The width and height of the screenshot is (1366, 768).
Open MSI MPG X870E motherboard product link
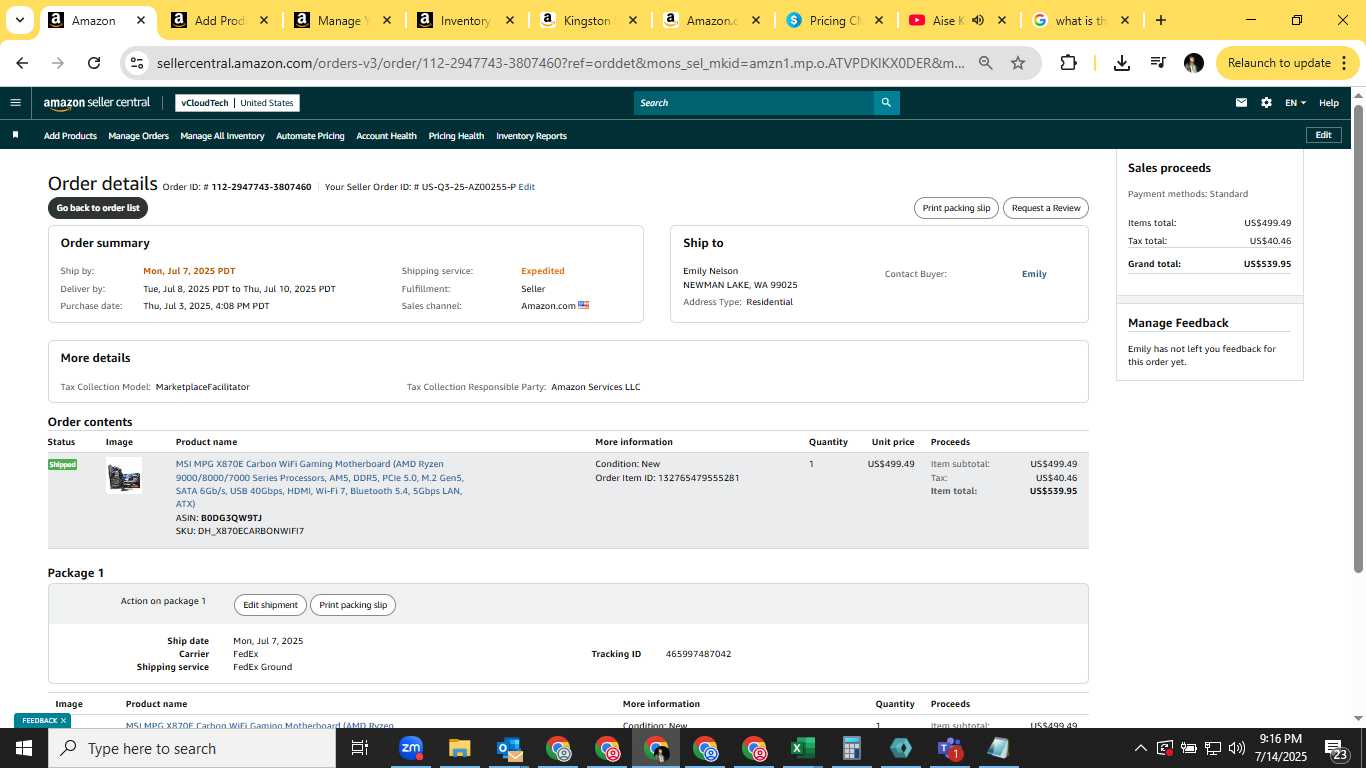tap(319, 484)
